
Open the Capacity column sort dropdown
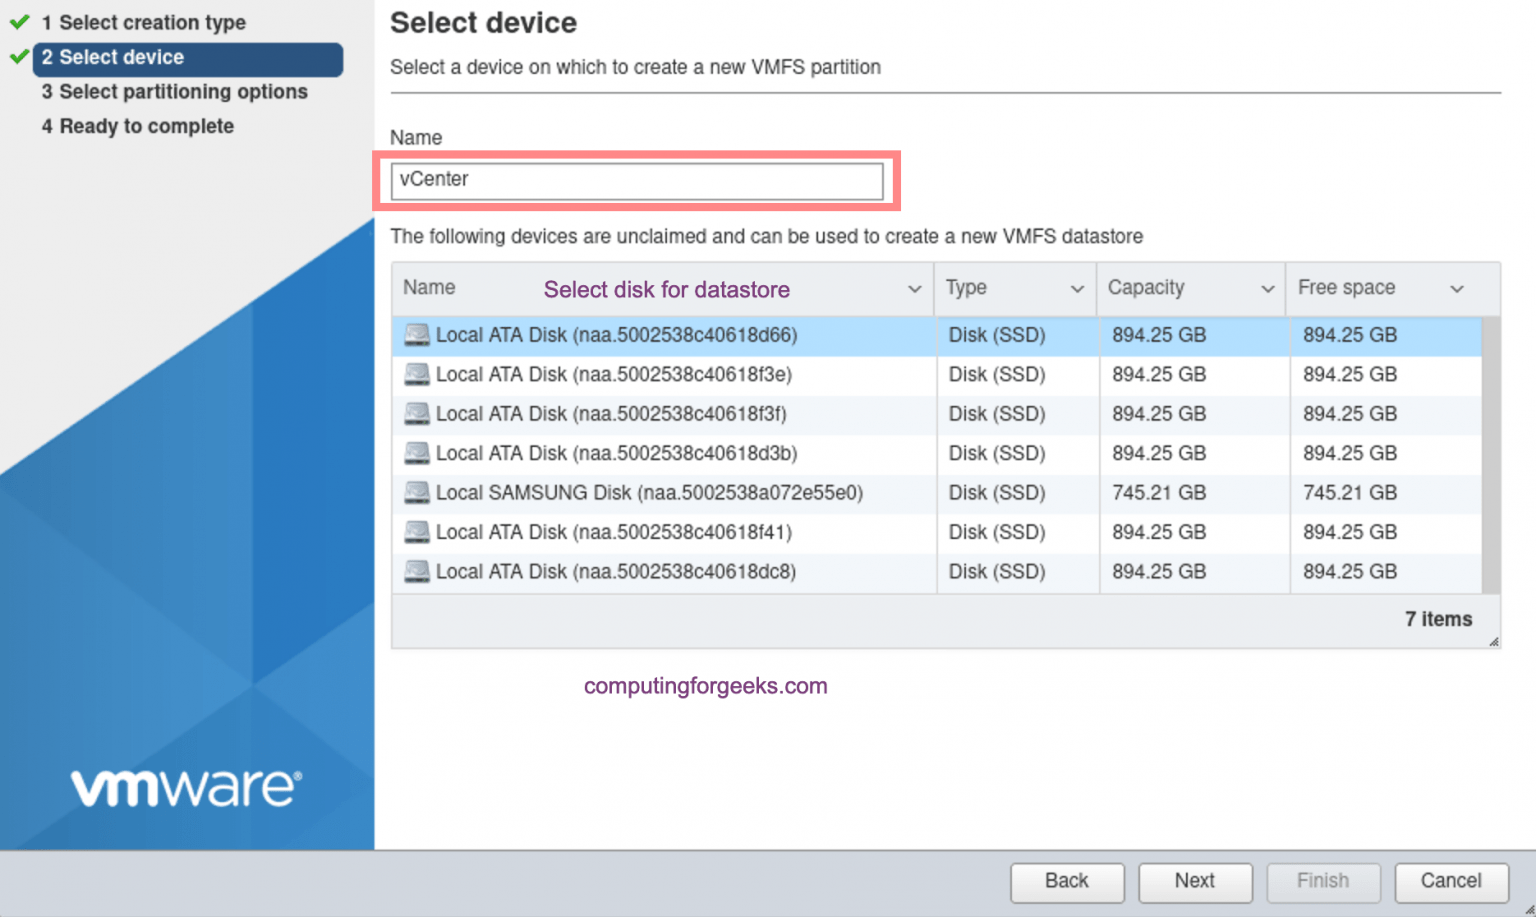point(1266,288)
